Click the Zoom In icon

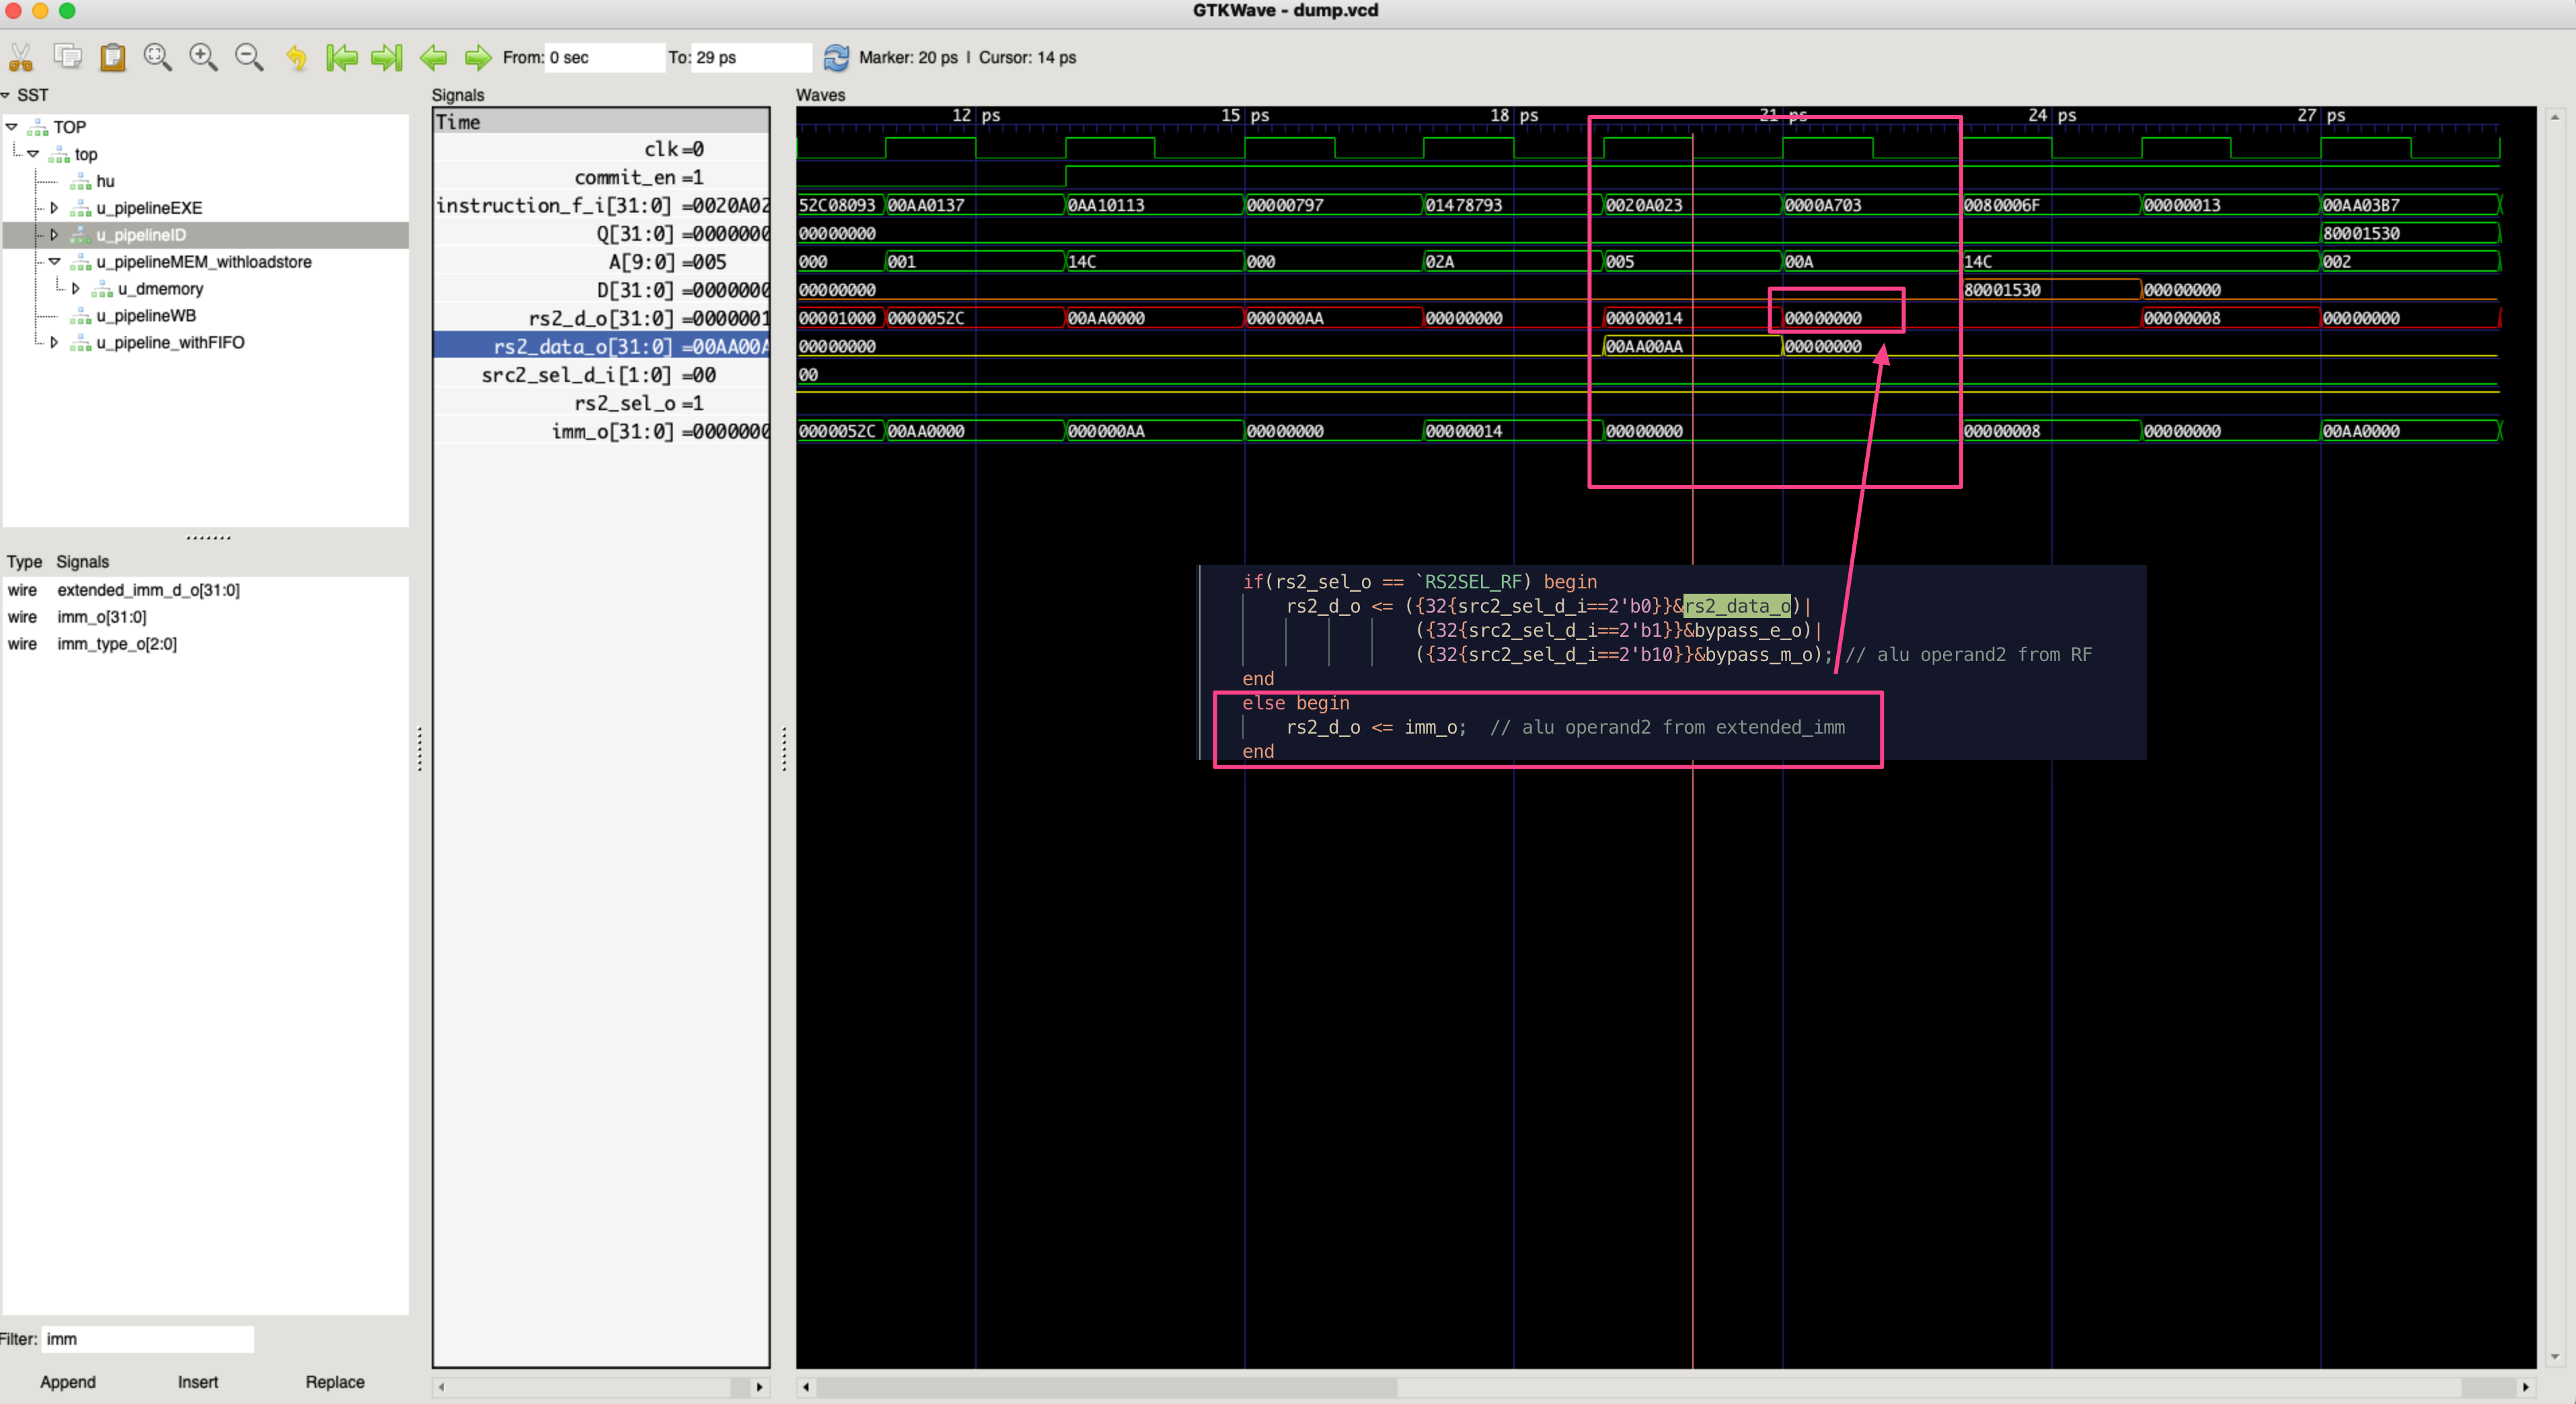[203, 57]
